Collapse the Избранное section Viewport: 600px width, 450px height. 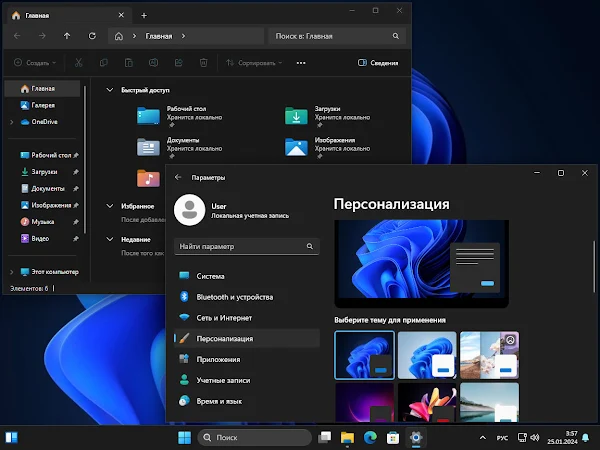110,206
